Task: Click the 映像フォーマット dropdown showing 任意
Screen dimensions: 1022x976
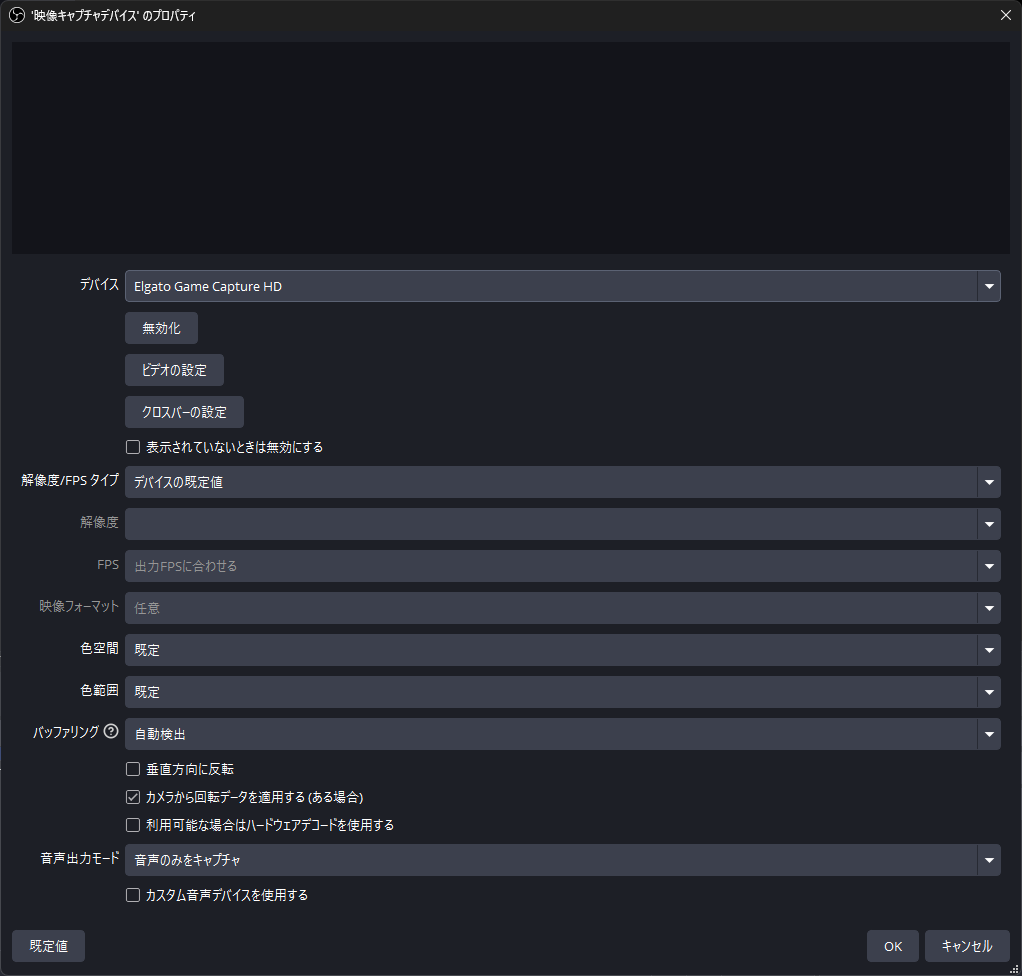Action: 562,608
